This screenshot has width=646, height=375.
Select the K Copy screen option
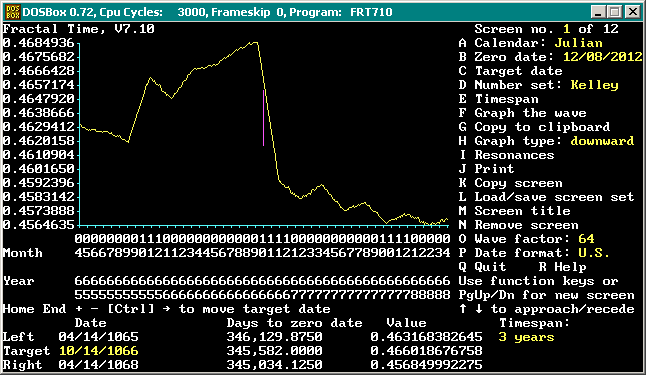510,183
